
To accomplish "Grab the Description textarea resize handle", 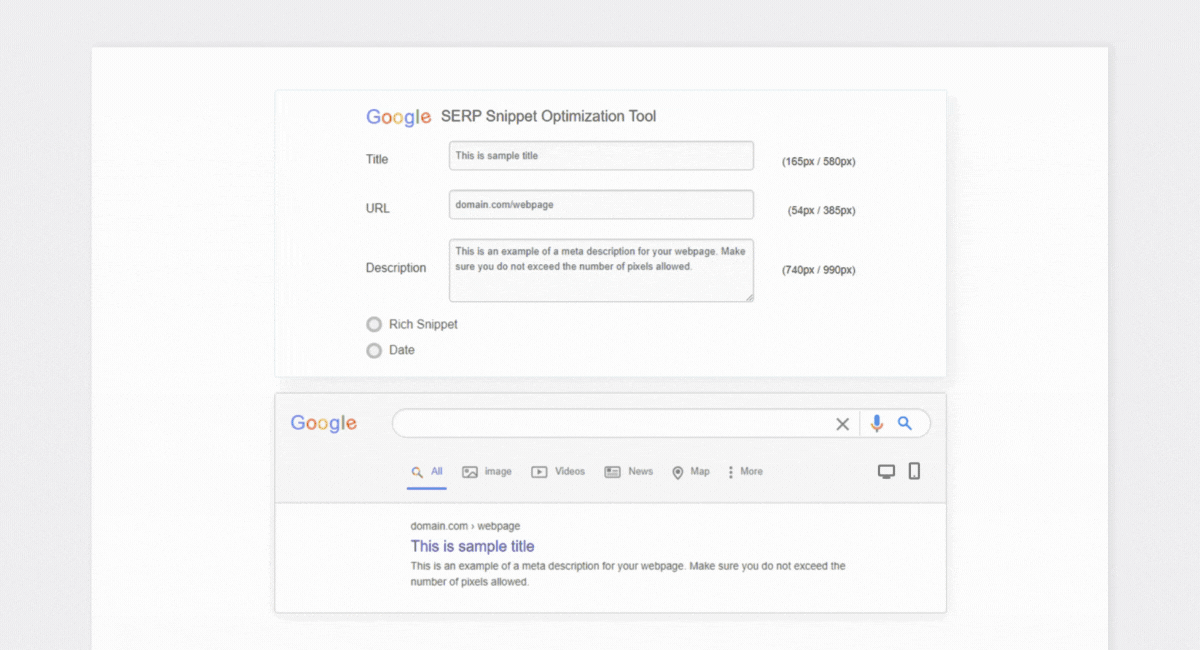I will click(x=748, y=296).
